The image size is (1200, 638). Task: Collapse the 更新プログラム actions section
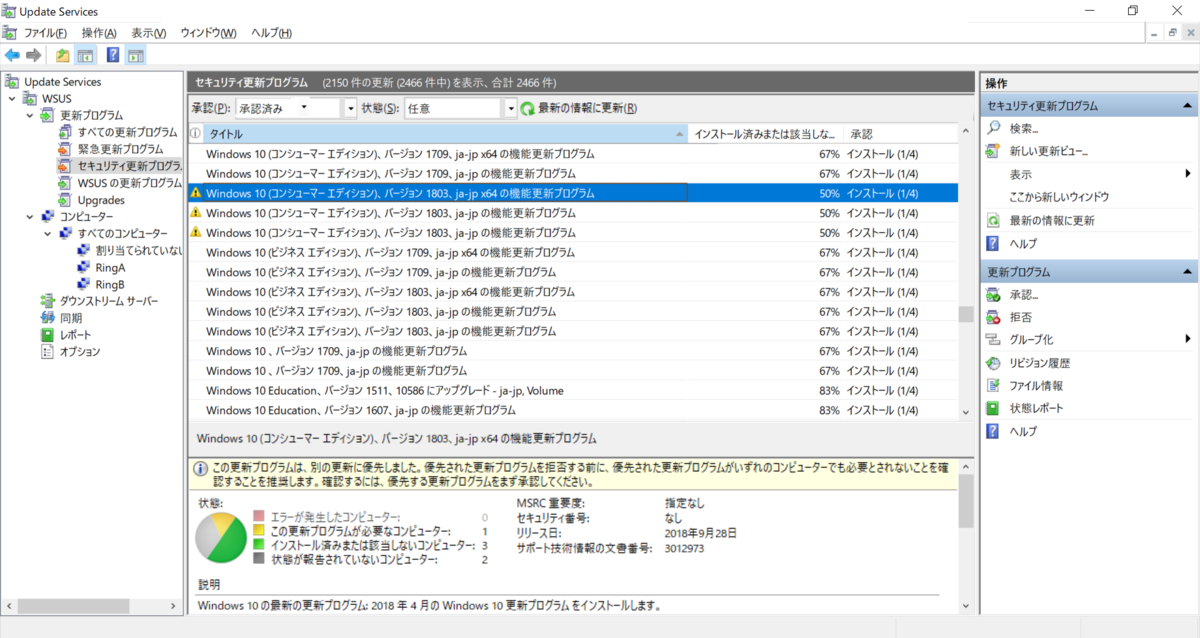pyautogui.click(x=1187, y=272)
